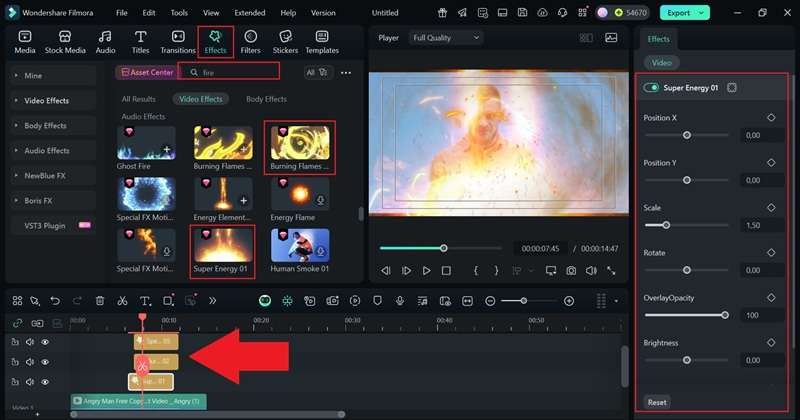Click the Reset button
This screenshot has width=800, height=420.
pyautogui.click(x=657, y=402)
